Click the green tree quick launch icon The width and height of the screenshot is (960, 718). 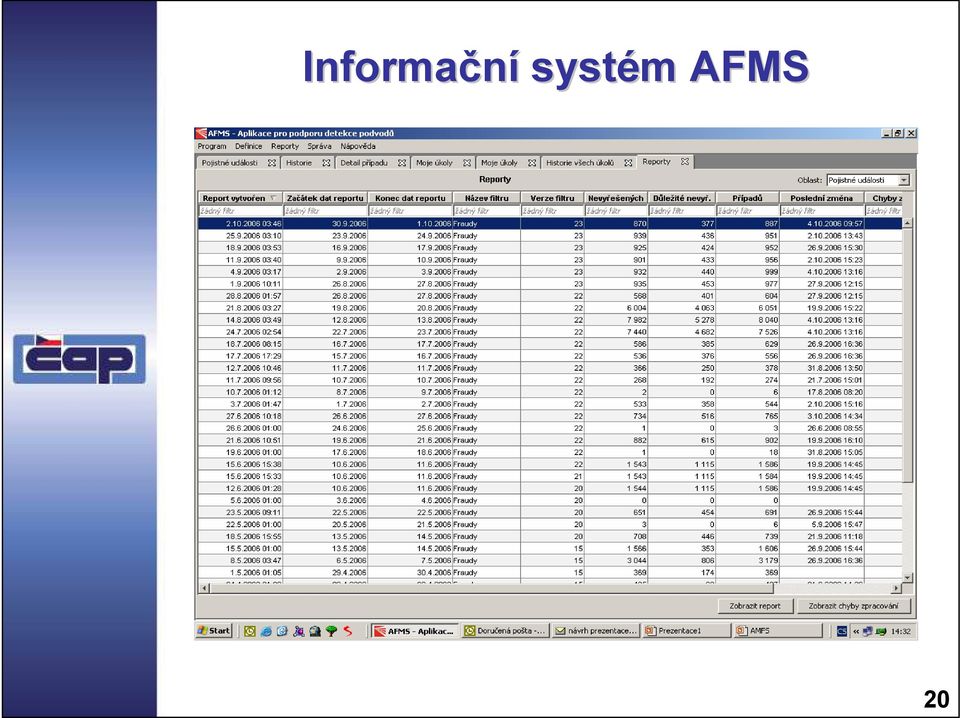[x=331, y=631]
